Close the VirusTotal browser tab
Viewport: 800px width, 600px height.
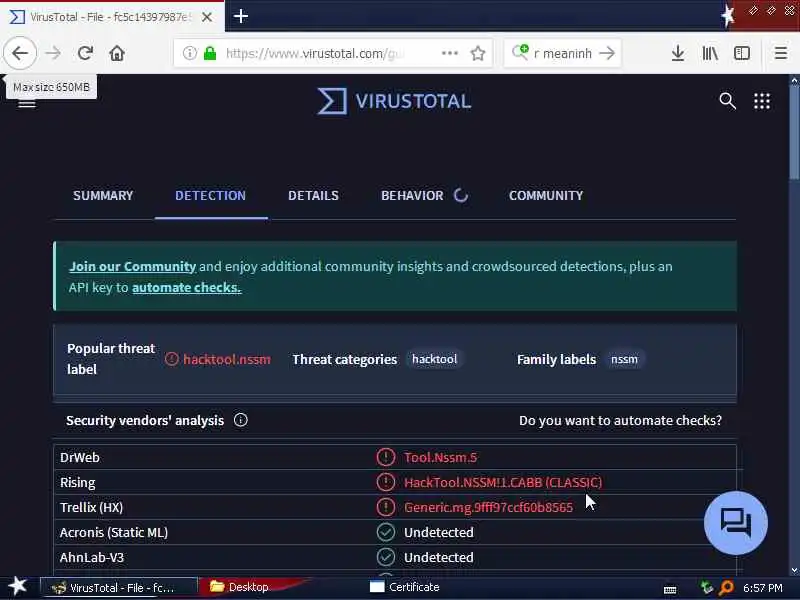pos(207,17)
